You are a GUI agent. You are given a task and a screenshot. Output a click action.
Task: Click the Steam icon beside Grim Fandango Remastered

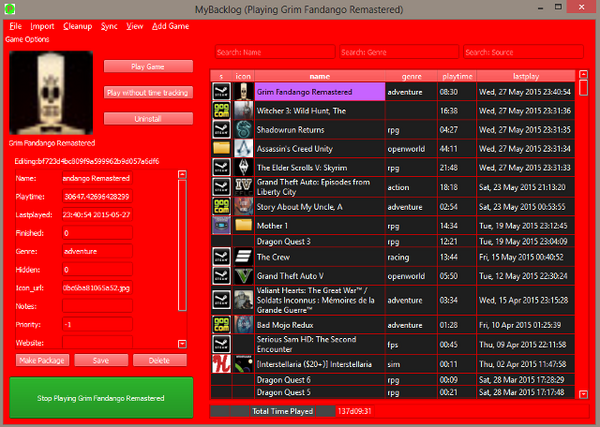click(x=221, y=91)
